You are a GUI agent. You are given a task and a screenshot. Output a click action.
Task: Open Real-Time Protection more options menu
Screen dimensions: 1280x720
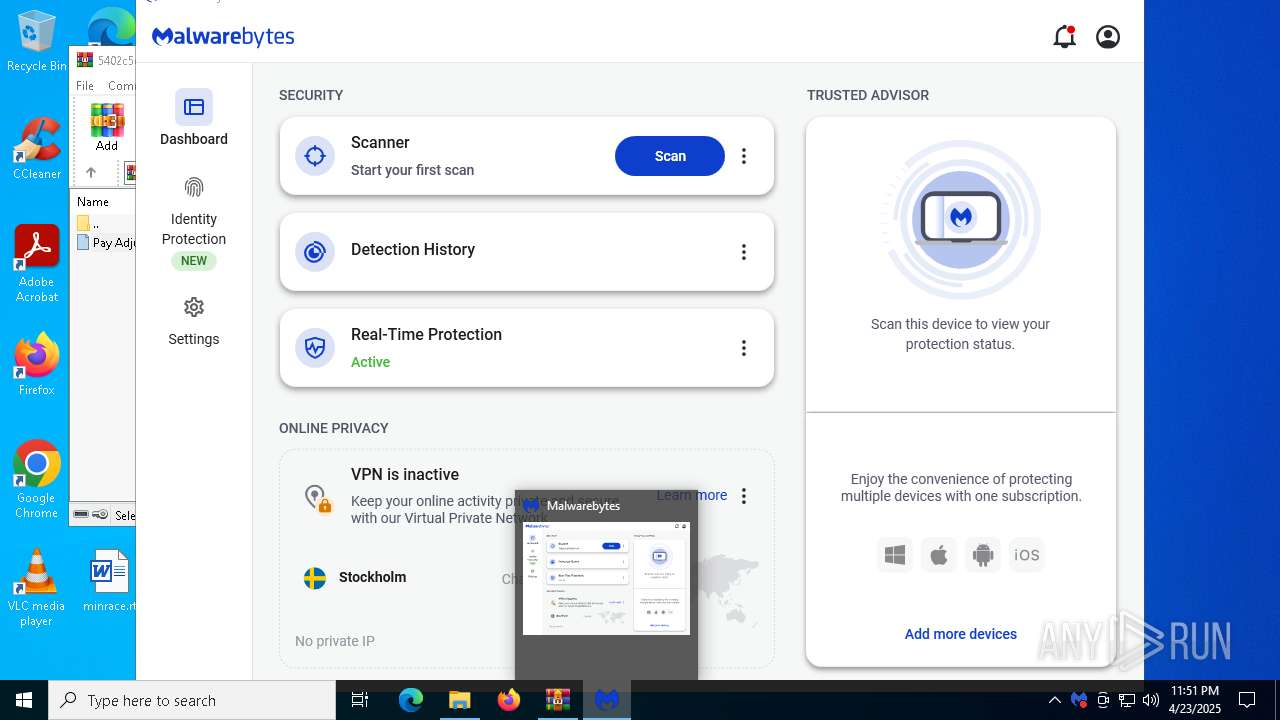743,348
